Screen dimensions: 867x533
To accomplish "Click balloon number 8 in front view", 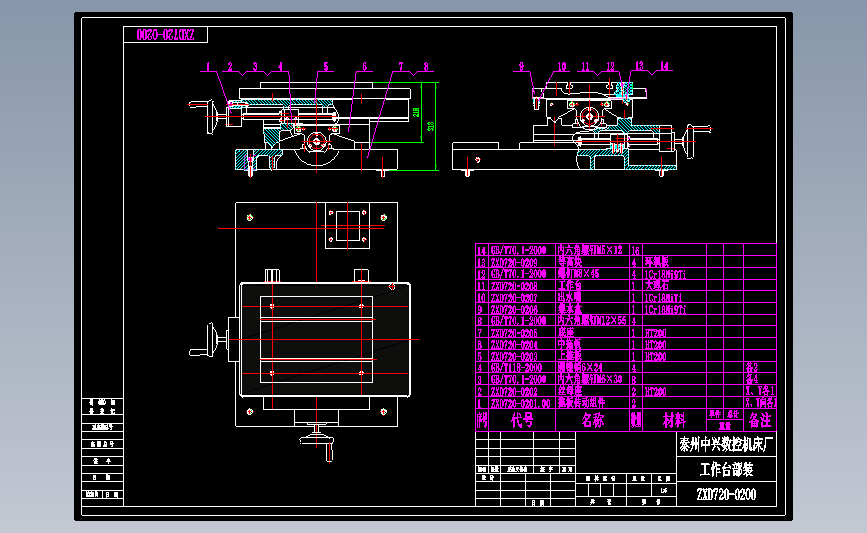I will (426, 67).
